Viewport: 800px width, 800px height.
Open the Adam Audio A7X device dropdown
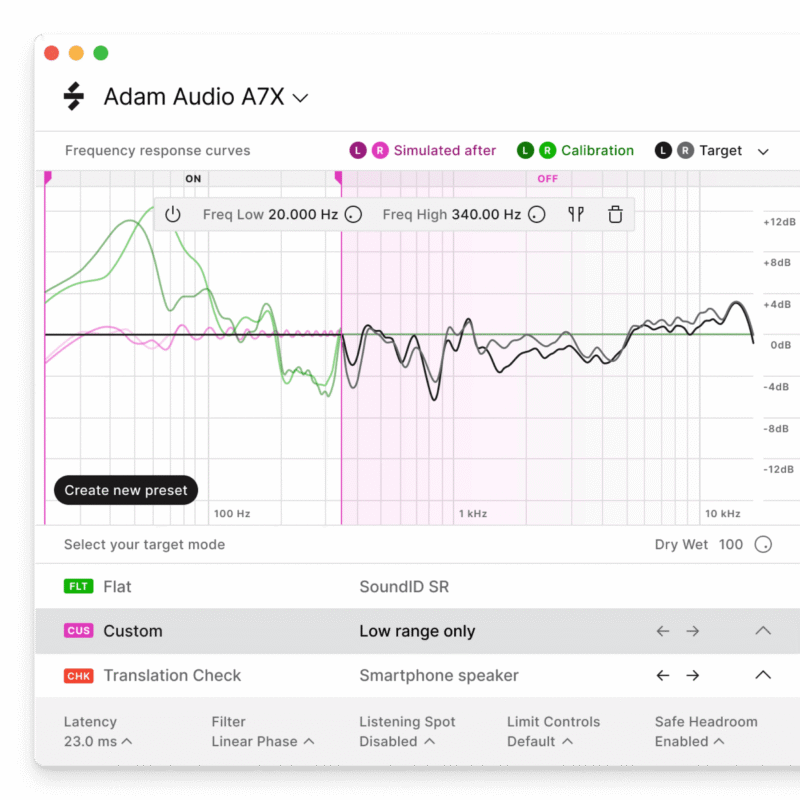click(x=206, y=97)
